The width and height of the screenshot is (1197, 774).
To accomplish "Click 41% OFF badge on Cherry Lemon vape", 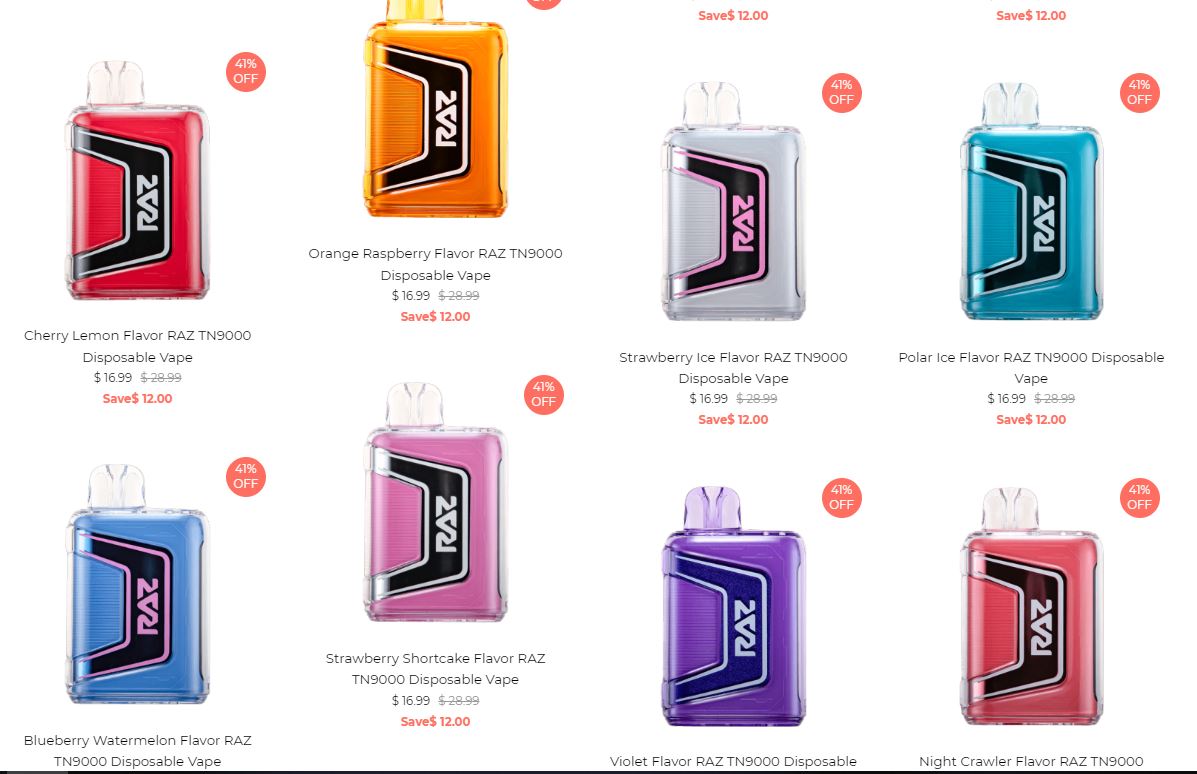I will 246,72.
